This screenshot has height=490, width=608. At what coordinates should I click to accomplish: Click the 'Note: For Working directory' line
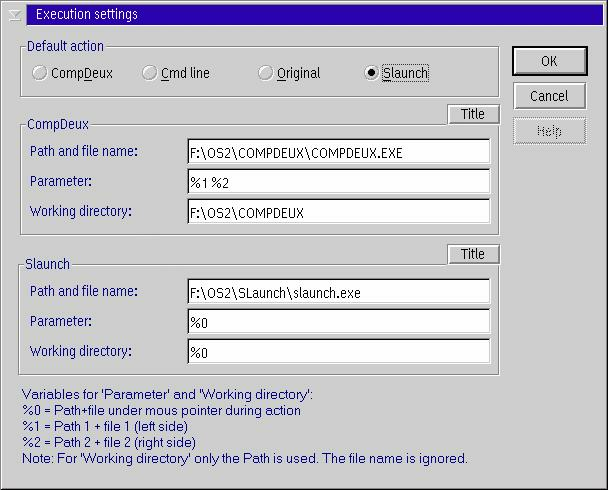pos(245,459)
